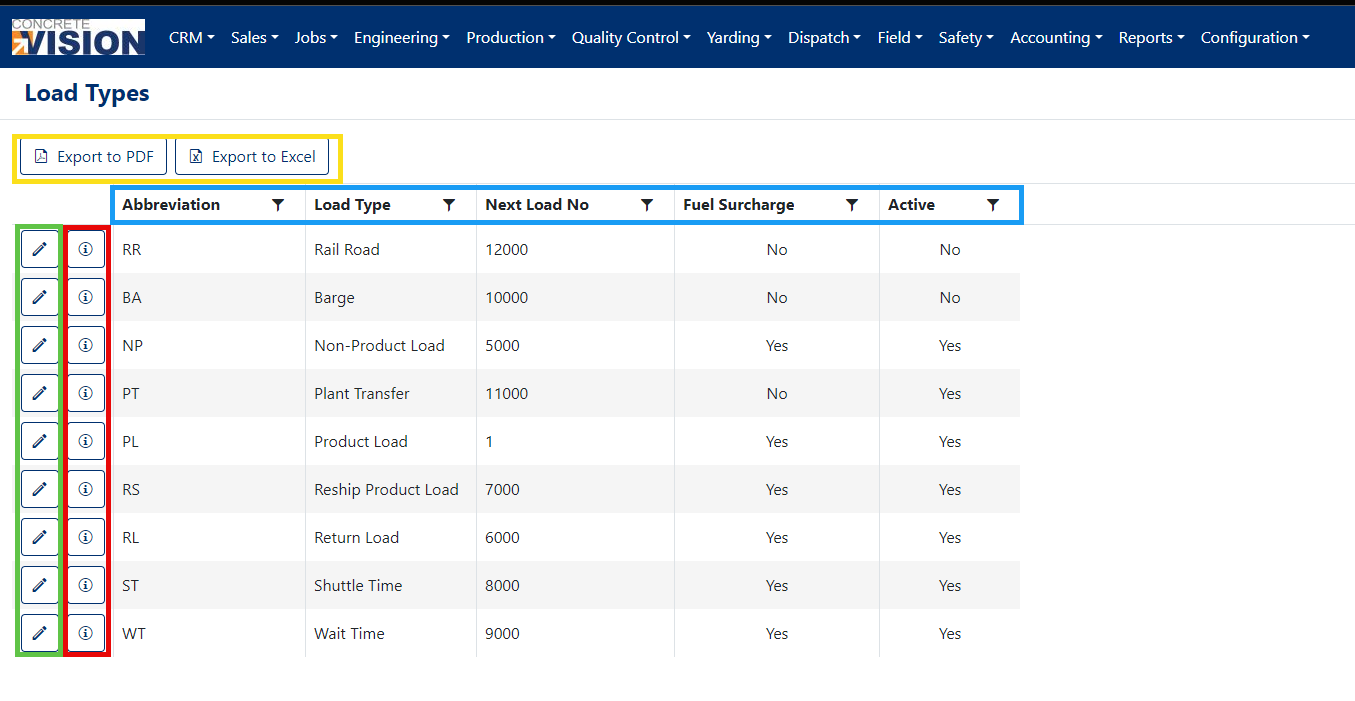Click the 'Non-Product Load' cell
The height and width of the screenshot is (701, 1355).
pos(391,346)
